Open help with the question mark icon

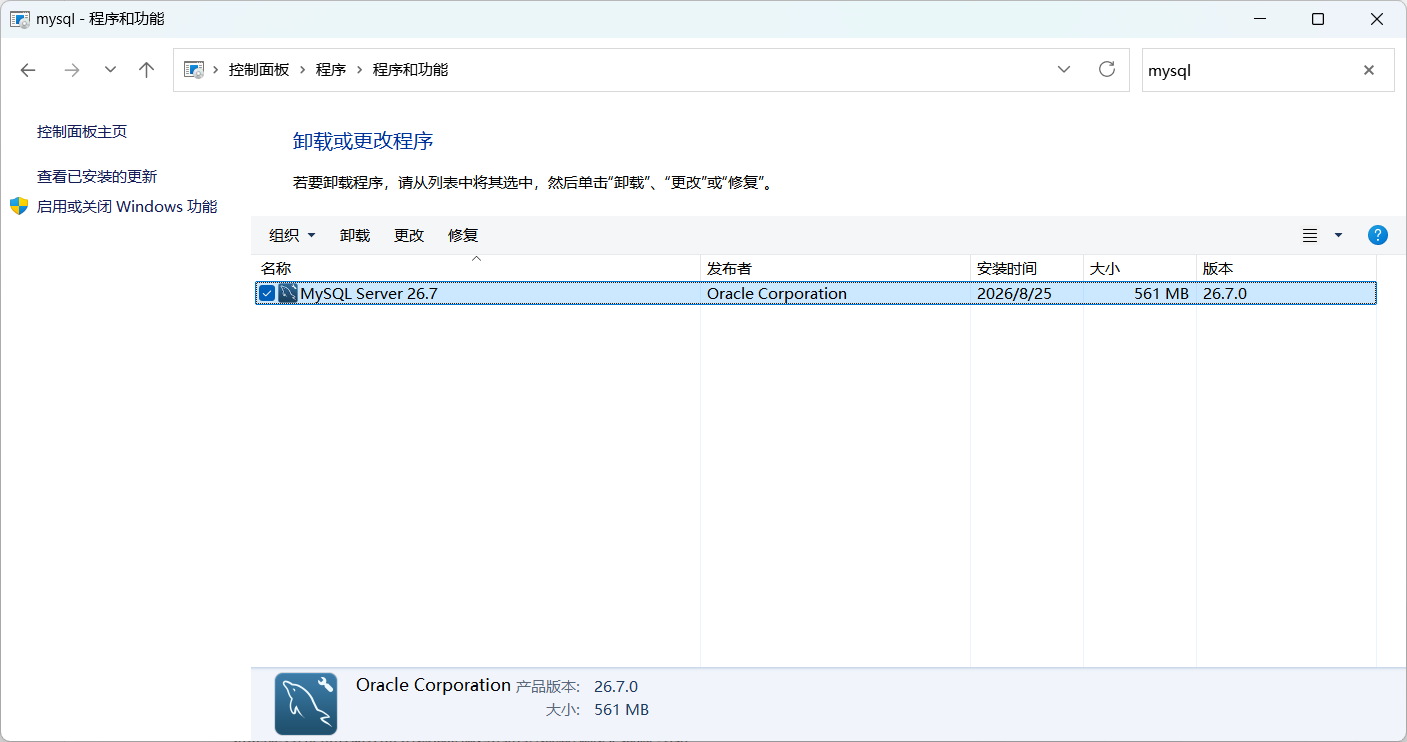click(1377, 235)
